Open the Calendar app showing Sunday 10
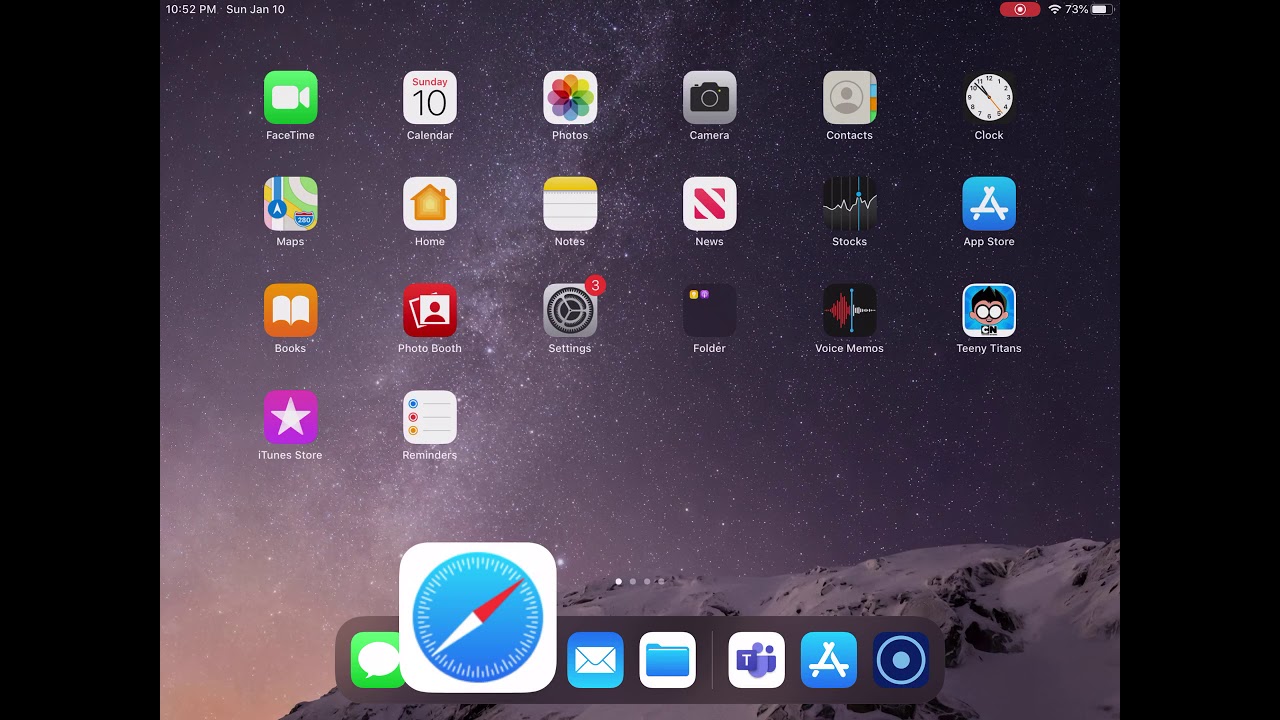 [430, 97]
